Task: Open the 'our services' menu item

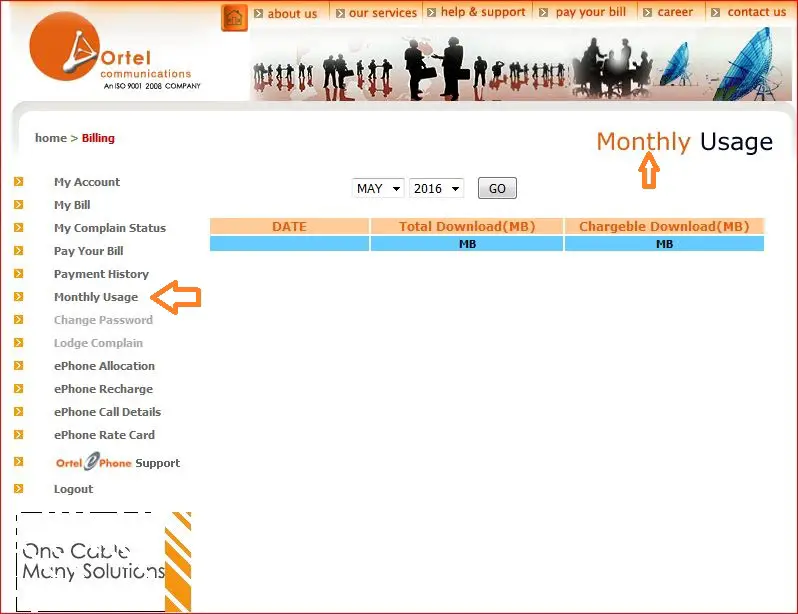Action: [x=382, y=13]
